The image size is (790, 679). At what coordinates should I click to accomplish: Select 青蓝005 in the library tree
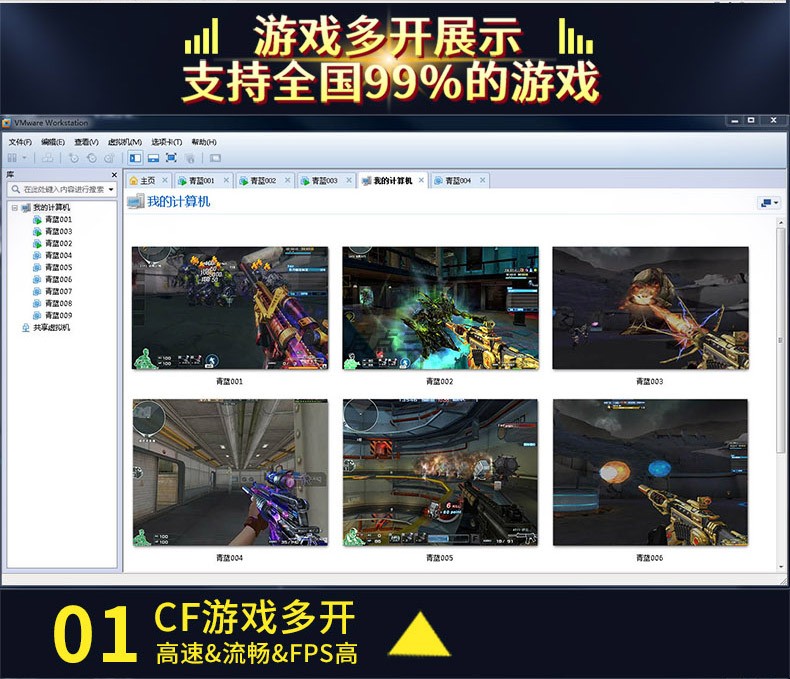52,267
